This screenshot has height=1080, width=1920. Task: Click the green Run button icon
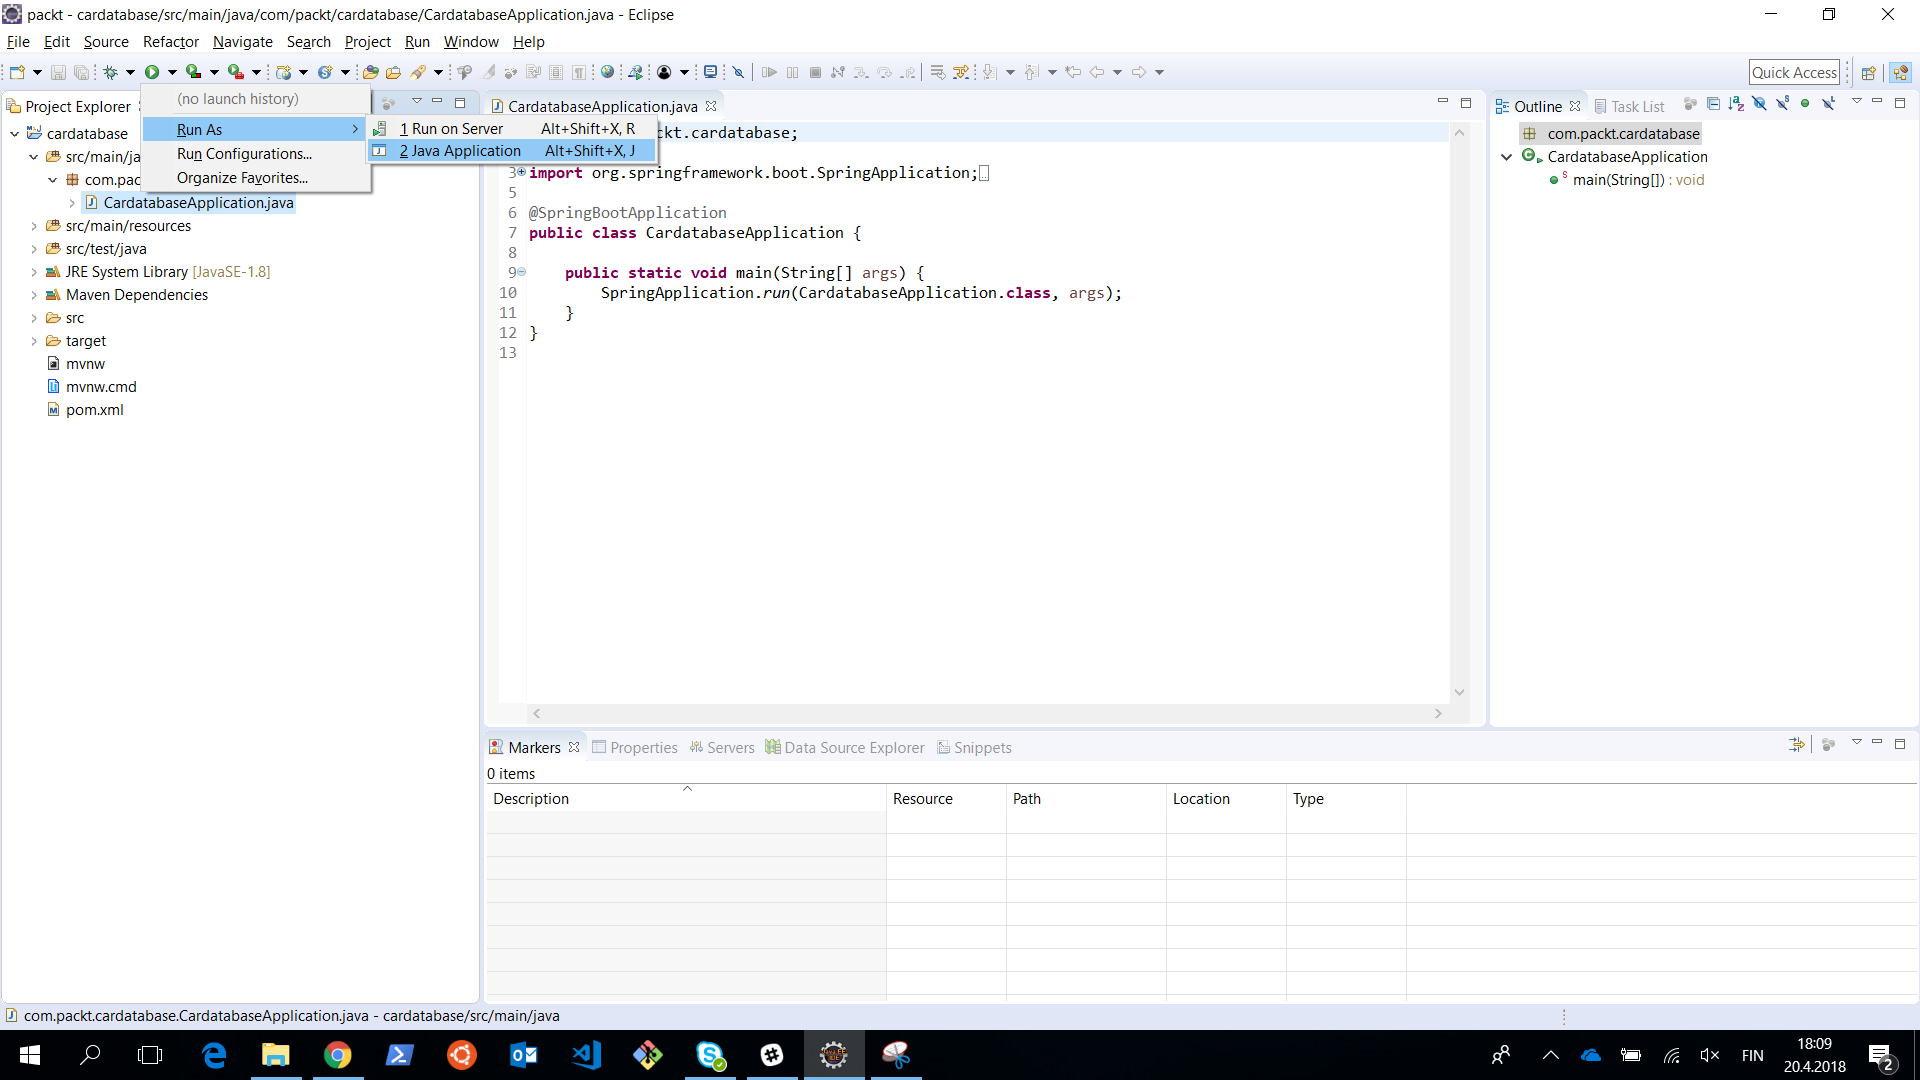click(152, 72)
